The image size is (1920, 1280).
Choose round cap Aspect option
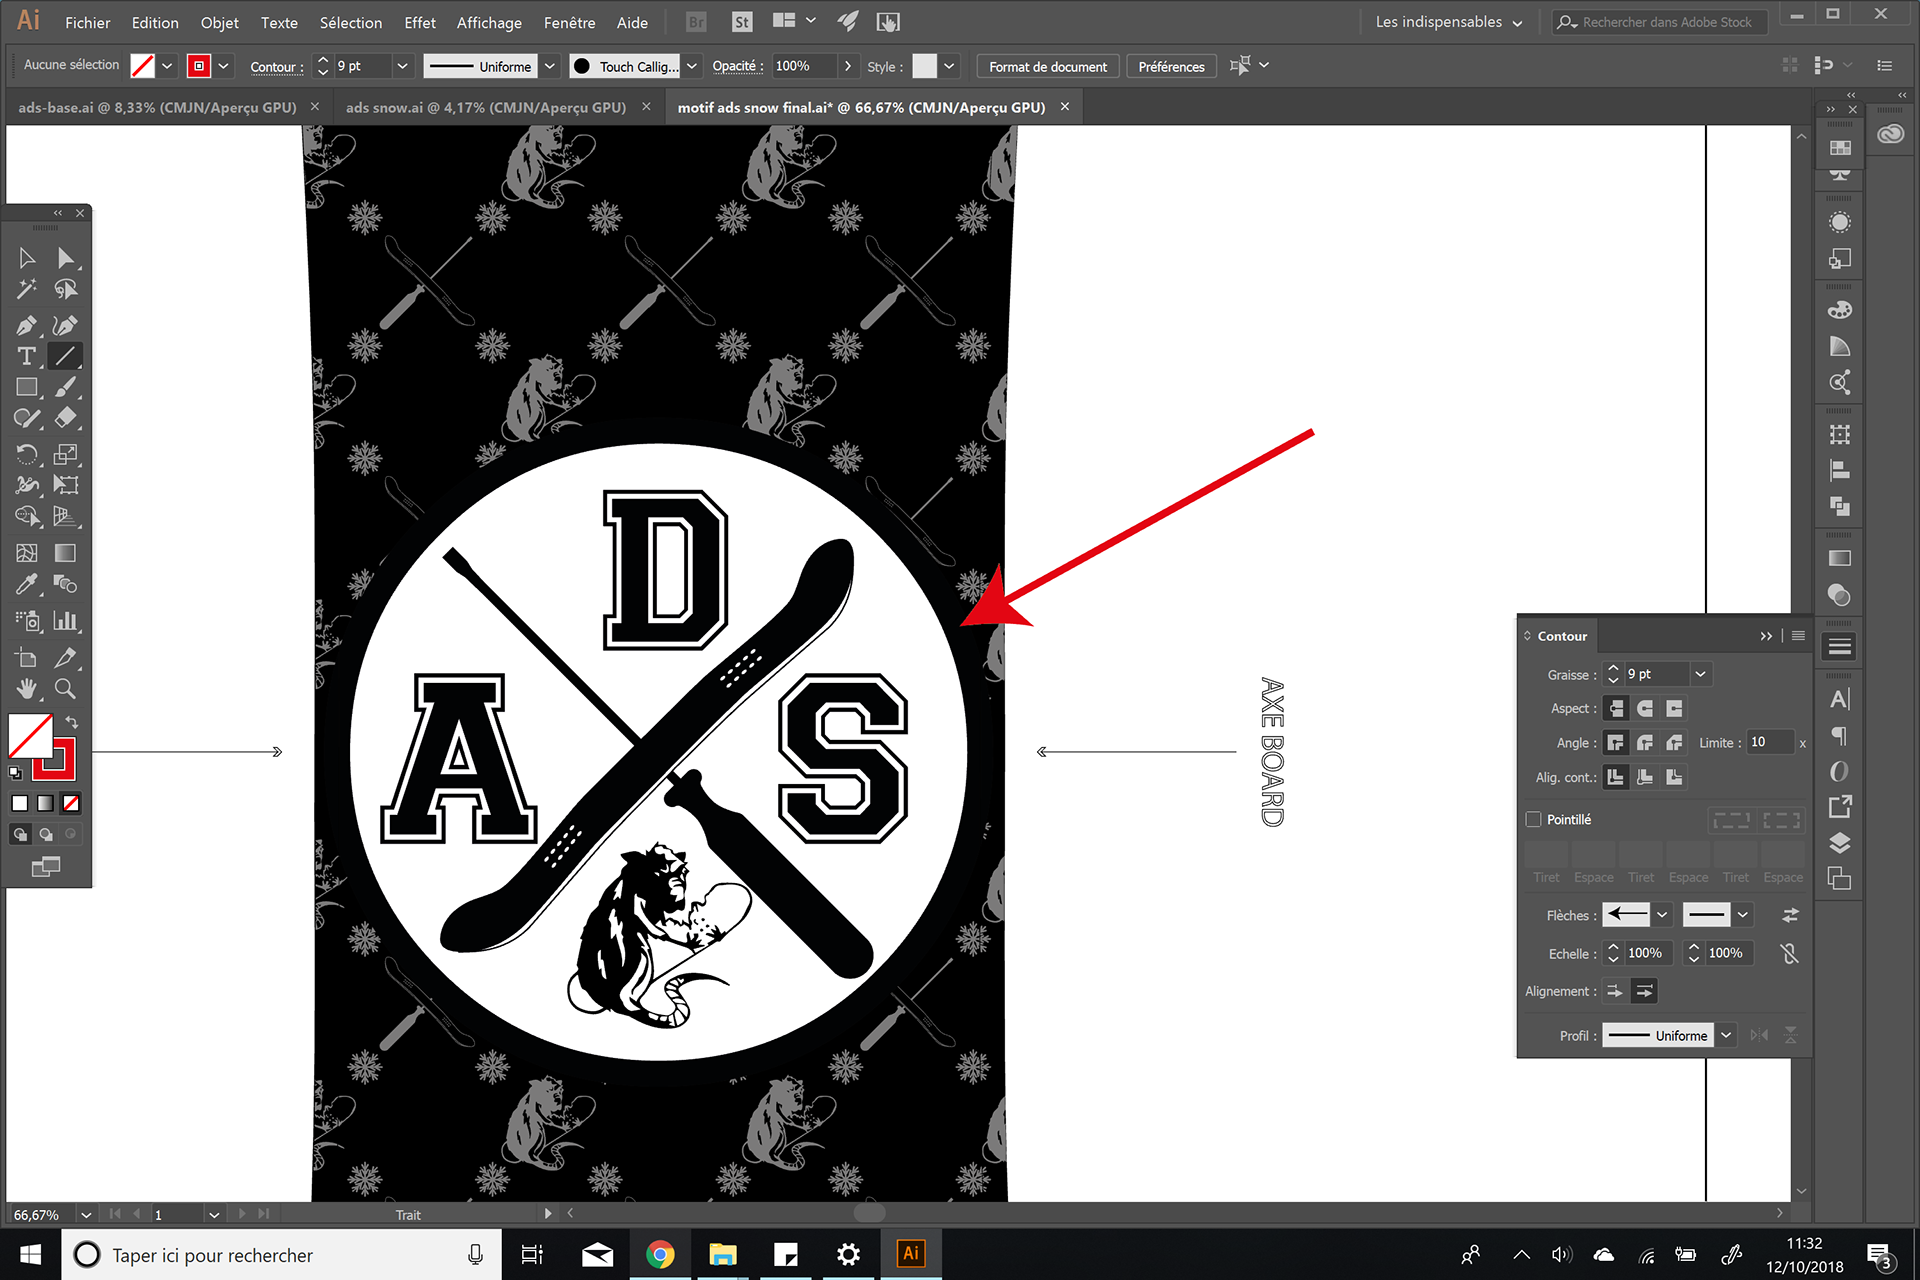click(x=1645, y=708)
